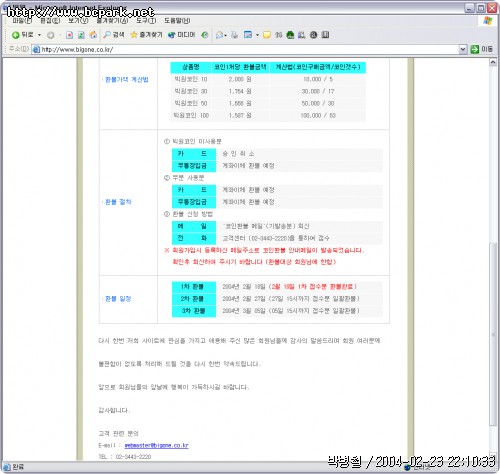The image size is (500, 474).
Task: Open the Mail icon's dropdown arrow
Action: [226, 35]
